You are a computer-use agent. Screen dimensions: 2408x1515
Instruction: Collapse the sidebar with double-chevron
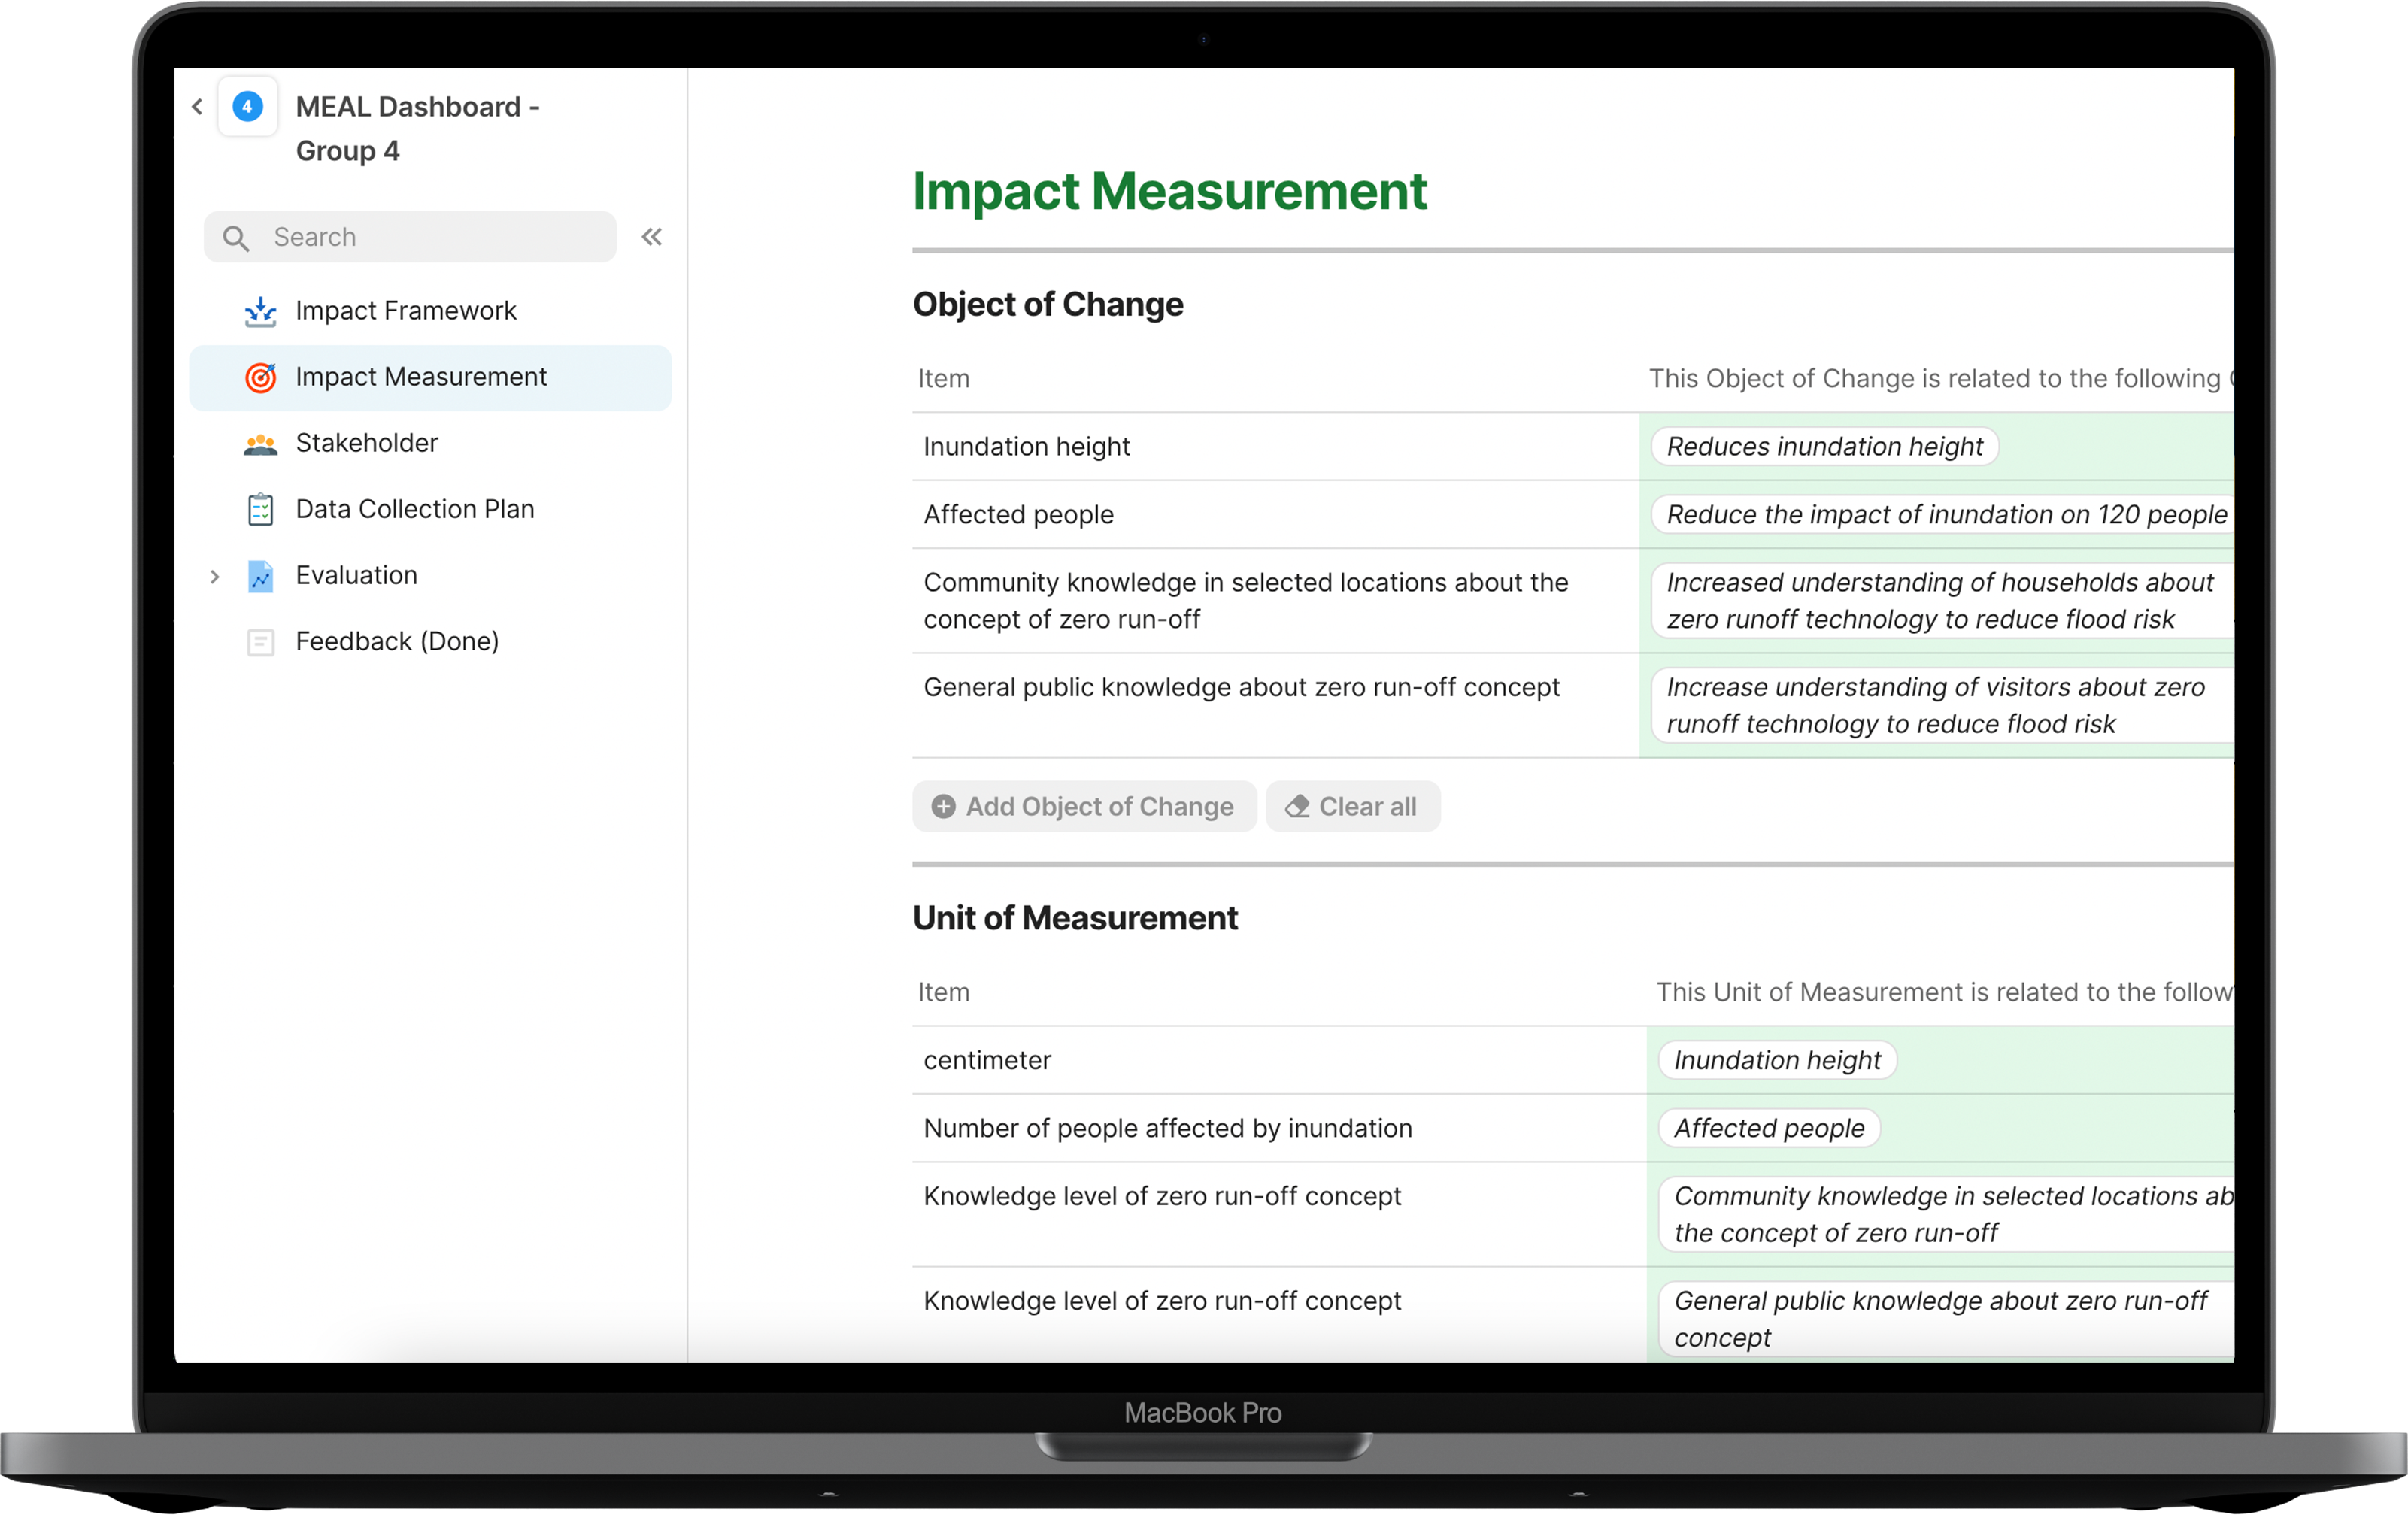[652, 237]
